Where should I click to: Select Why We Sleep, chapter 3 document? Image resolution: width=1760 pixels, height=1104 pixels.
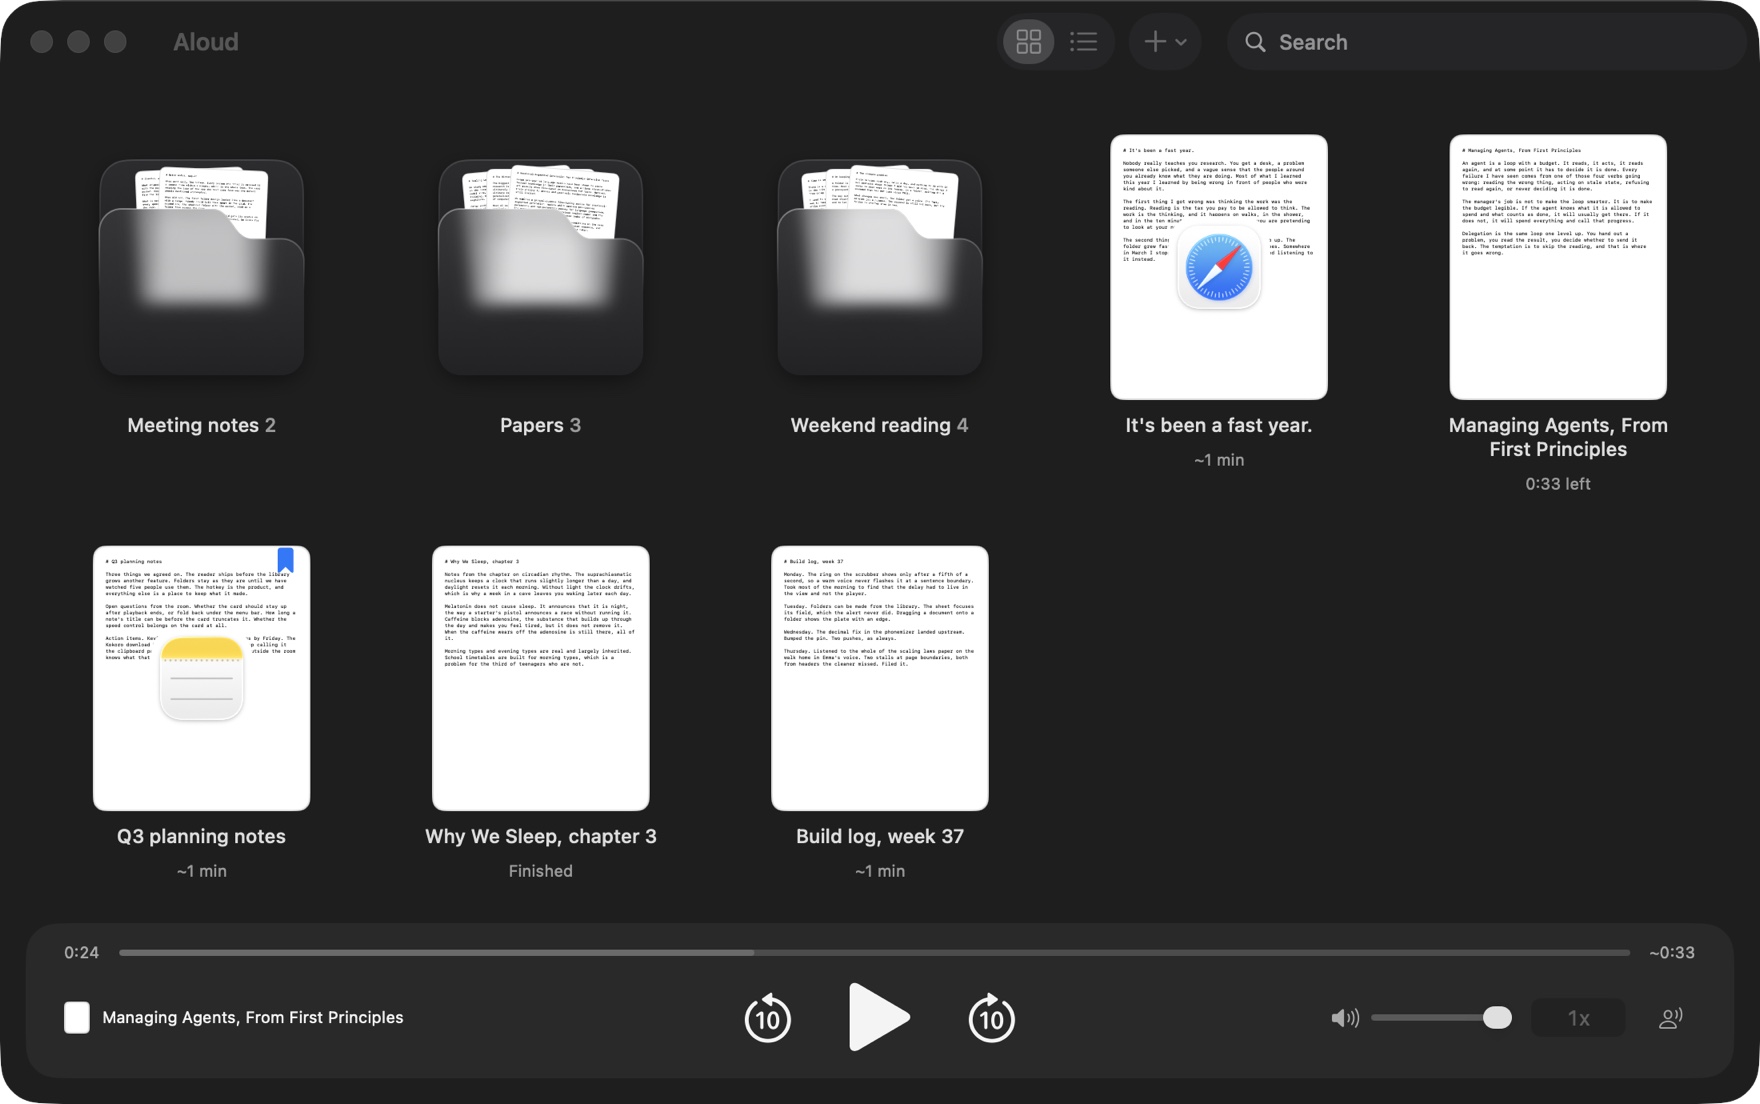(x=540, y=678)
